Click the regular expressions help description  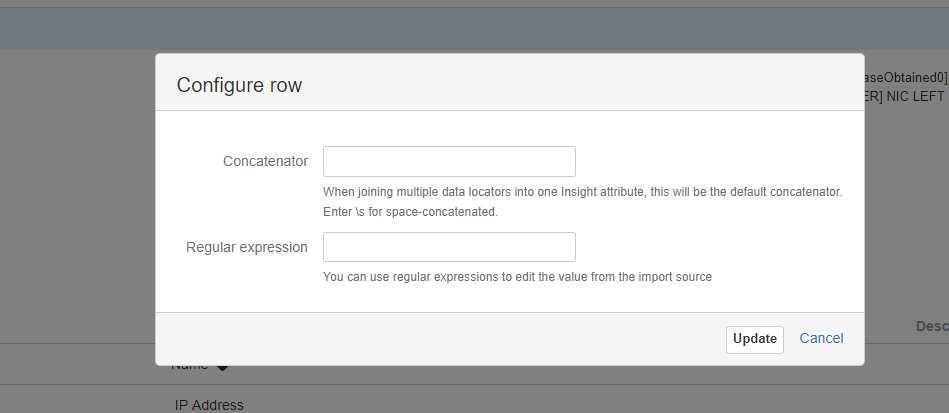tap(517, 277)
